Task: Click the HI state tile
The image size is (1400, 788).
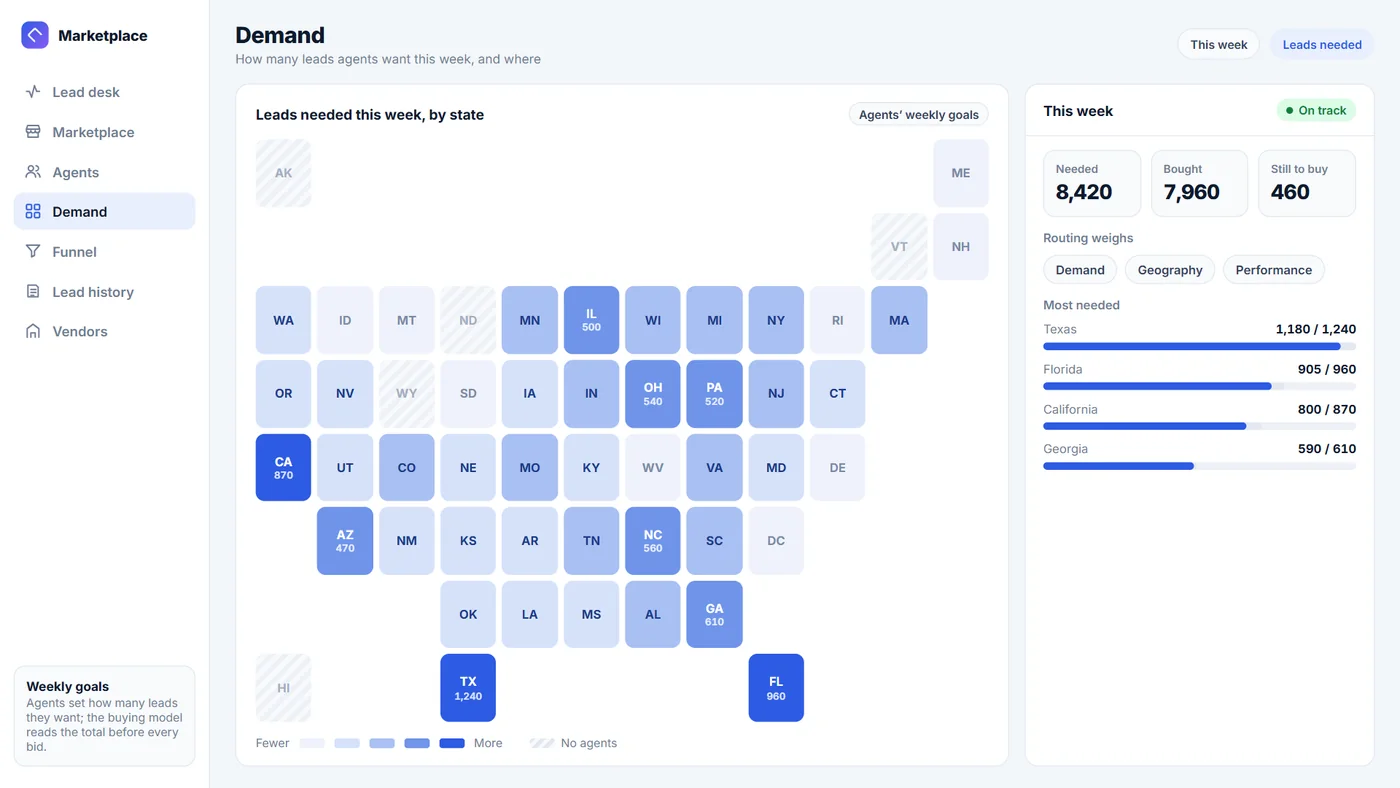Action: coord(283,688)
